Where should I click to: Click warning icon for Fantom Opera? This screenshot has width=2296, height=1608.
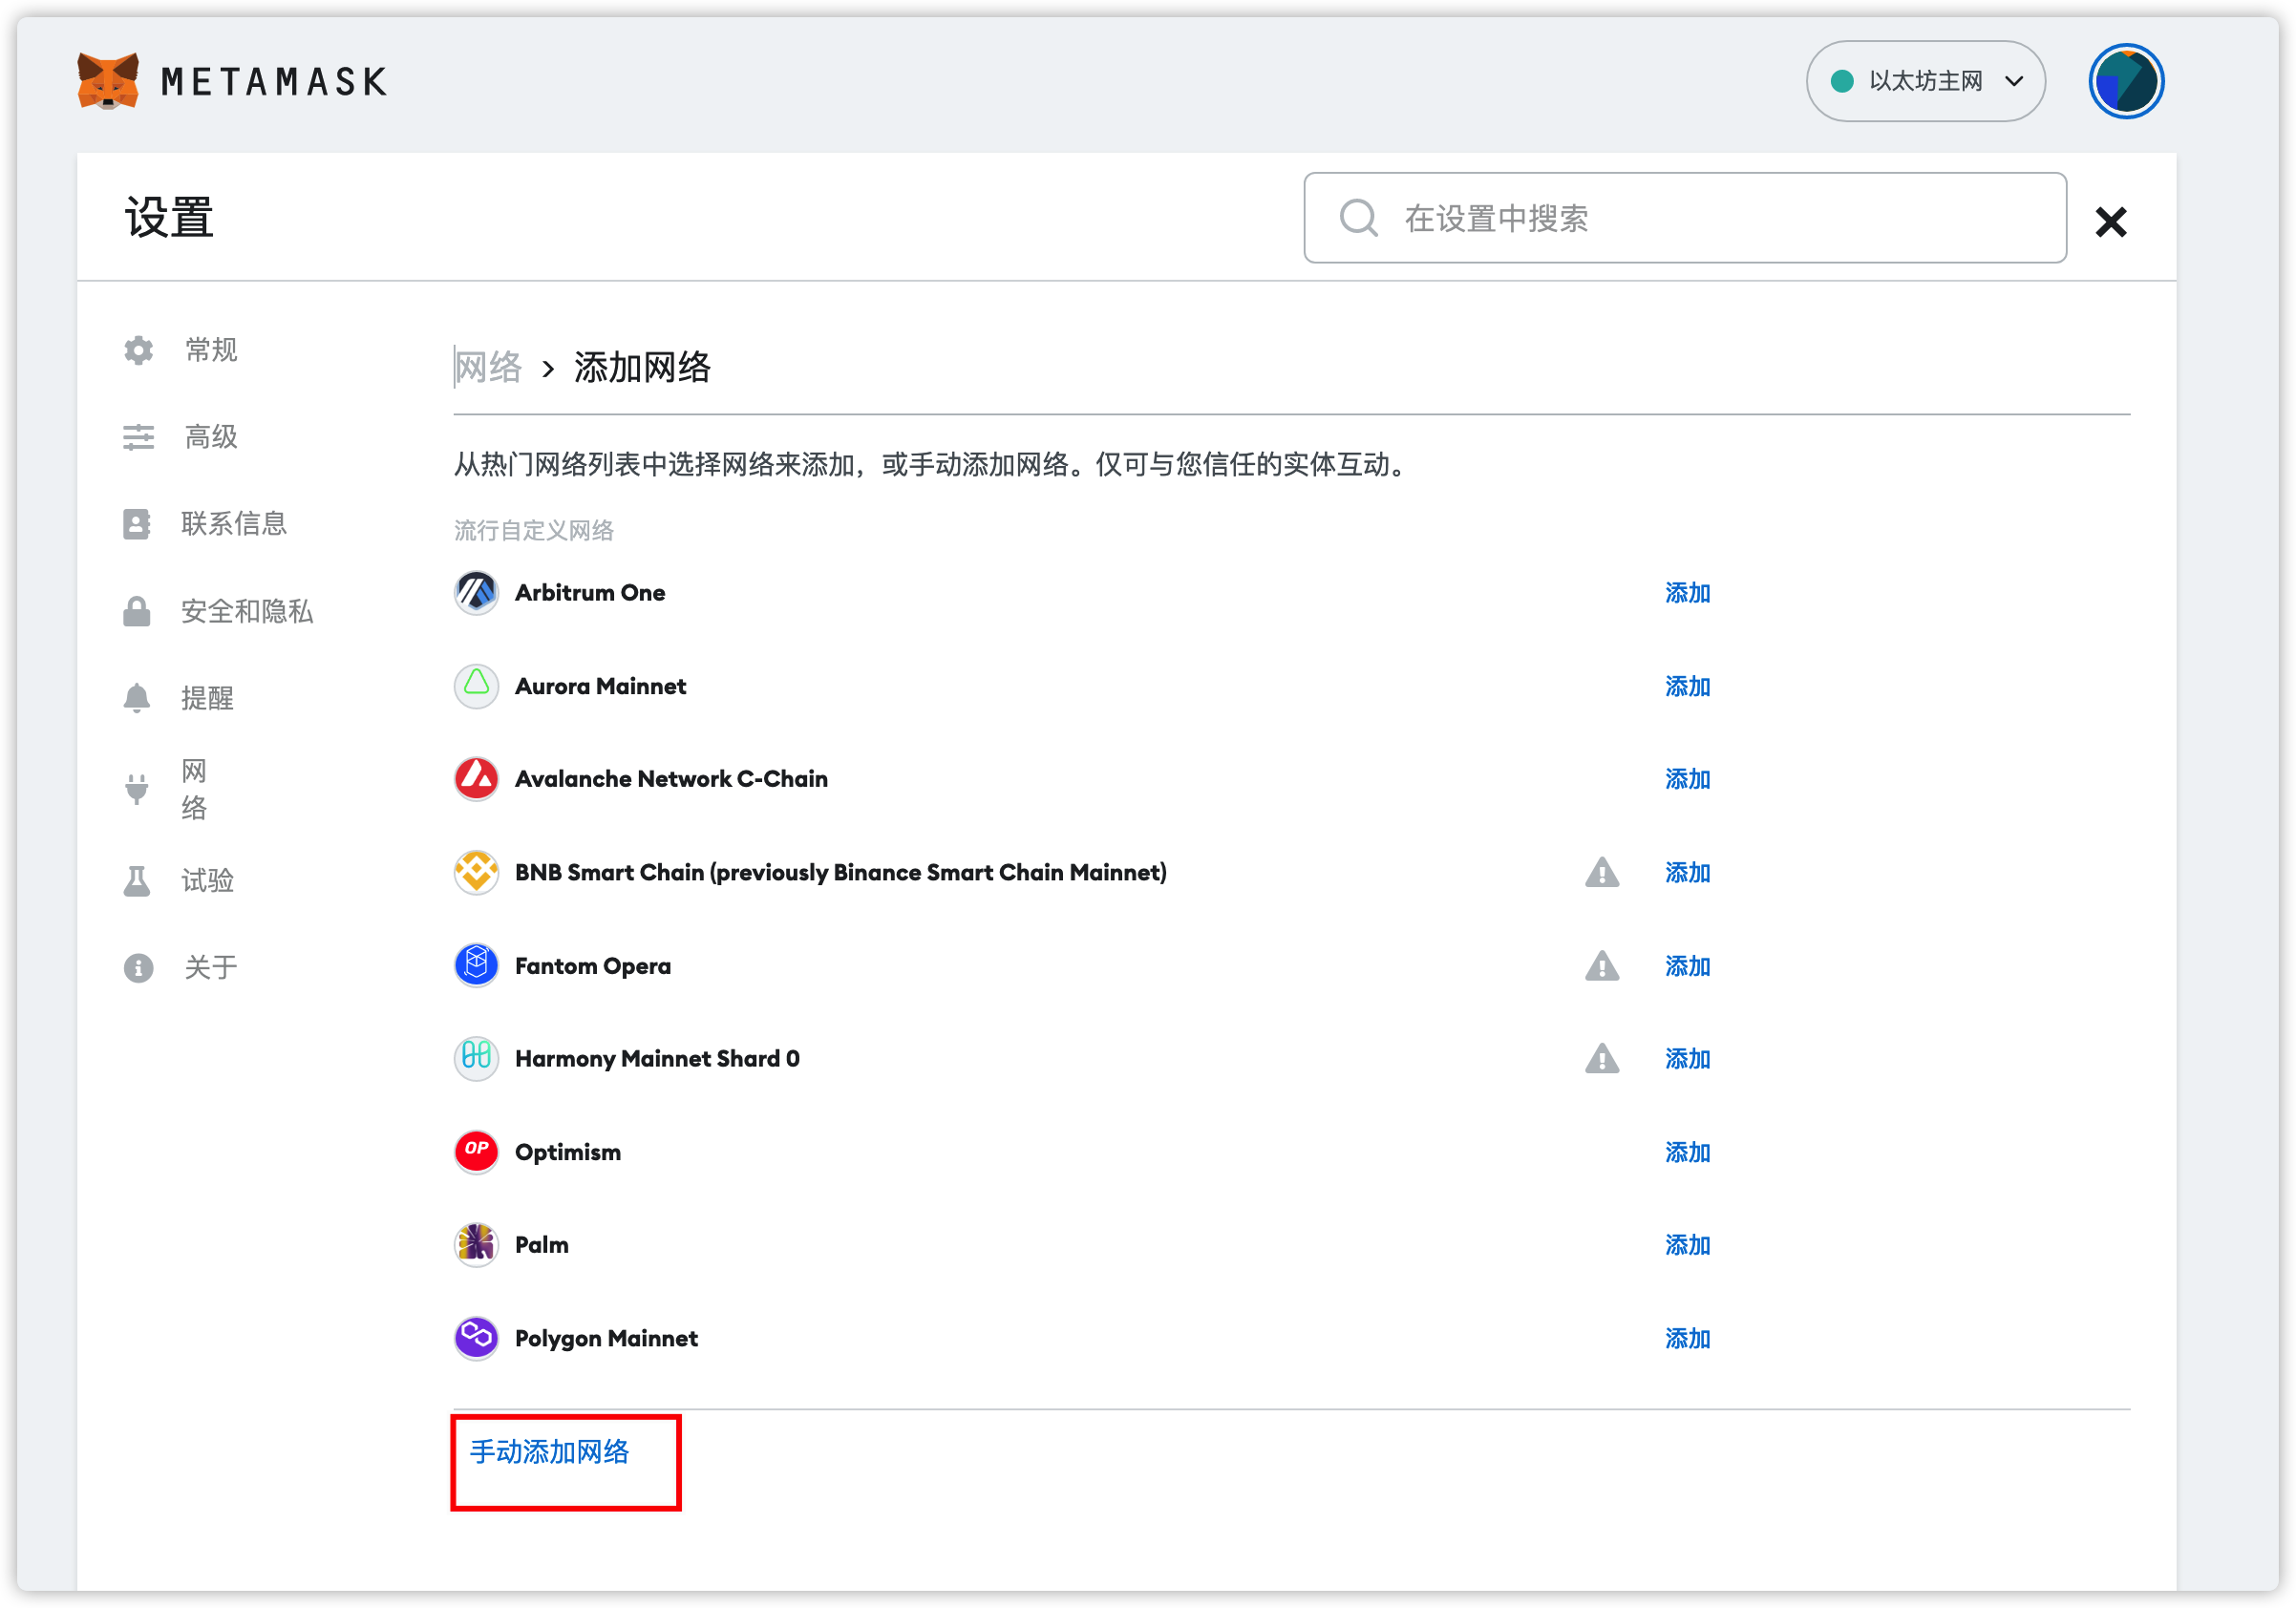(x=1602, y=966)
